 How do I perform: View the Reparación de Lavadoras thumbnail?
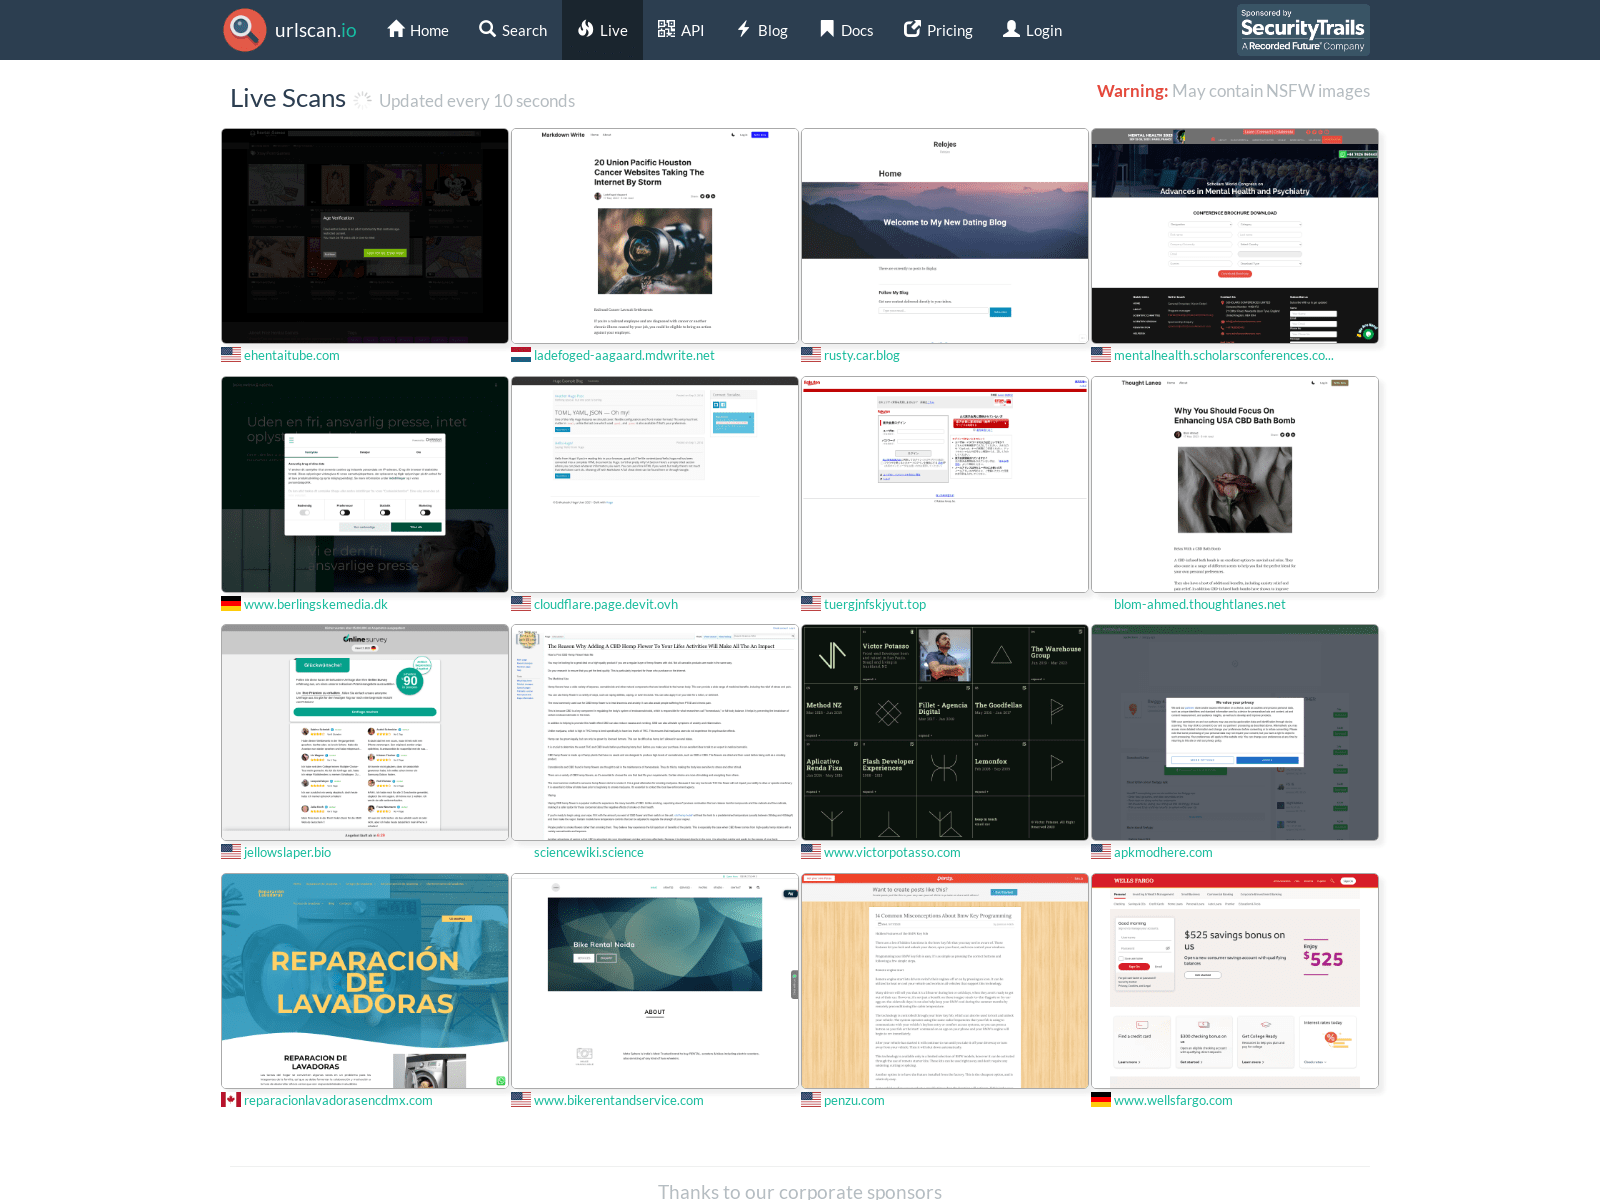click(x=365, y=981)
